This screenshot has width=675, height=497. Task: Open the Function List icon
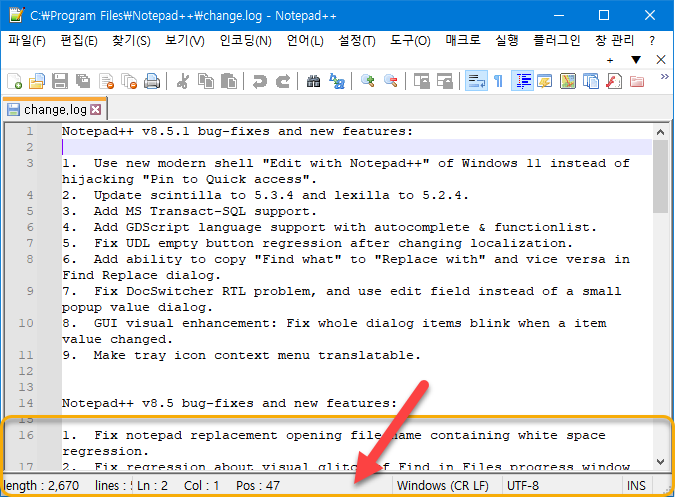pyautogui.click(x=614, y=81)
